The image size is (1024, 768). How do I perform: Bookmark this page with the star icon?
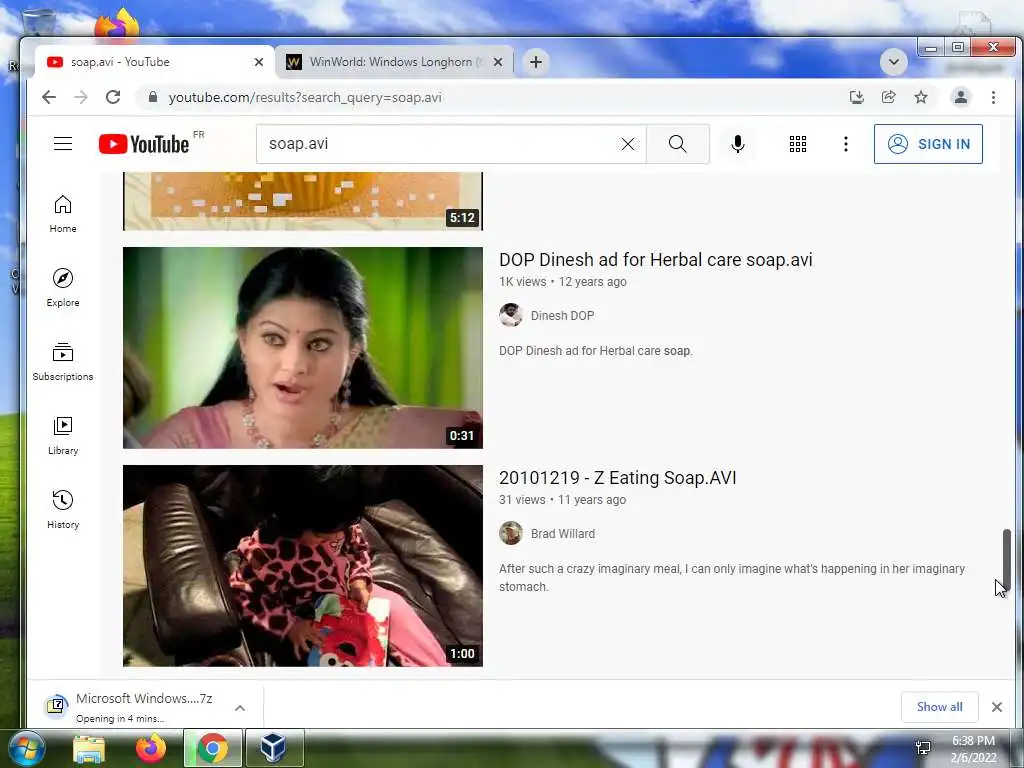coord(921,97)
